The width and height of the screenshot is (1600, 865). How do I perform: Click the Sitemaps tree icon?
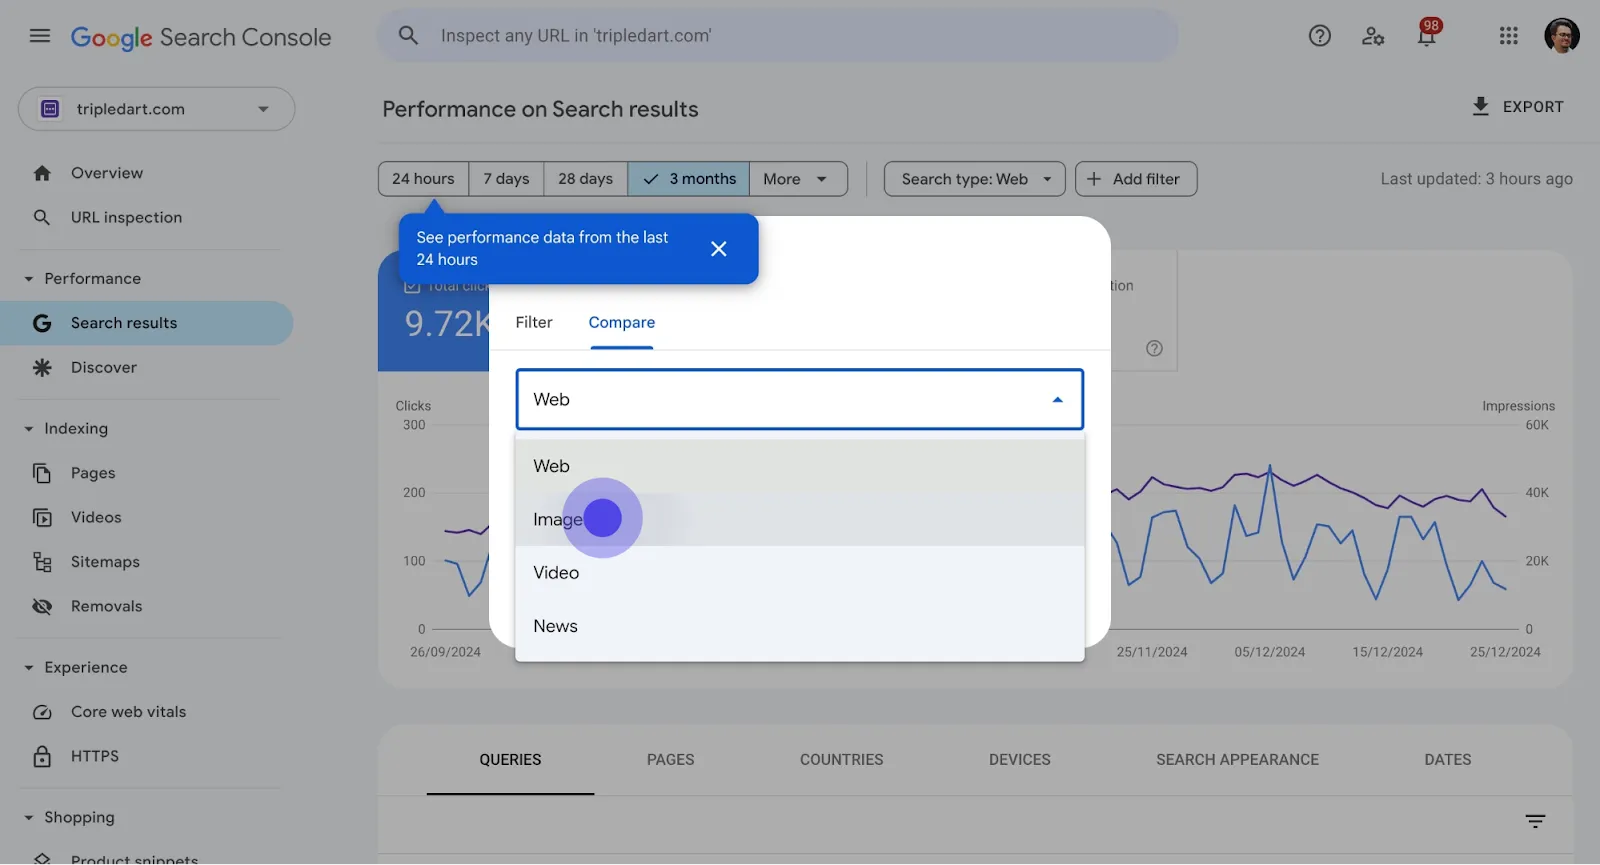point(42,562)
